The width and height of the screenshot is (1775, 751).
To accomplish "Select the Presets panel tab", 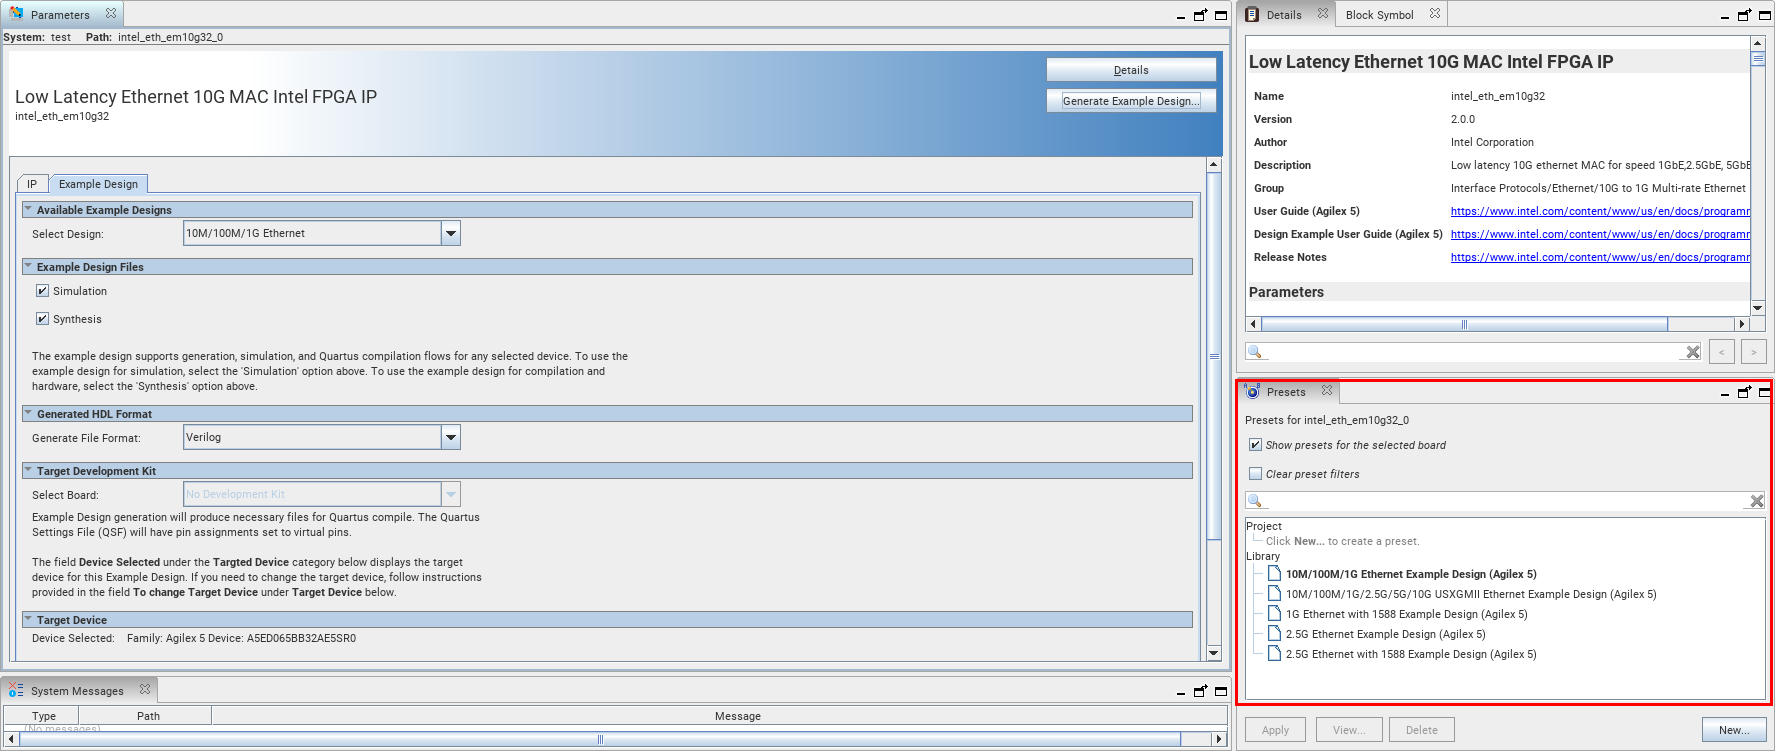I will [1286, 392].
